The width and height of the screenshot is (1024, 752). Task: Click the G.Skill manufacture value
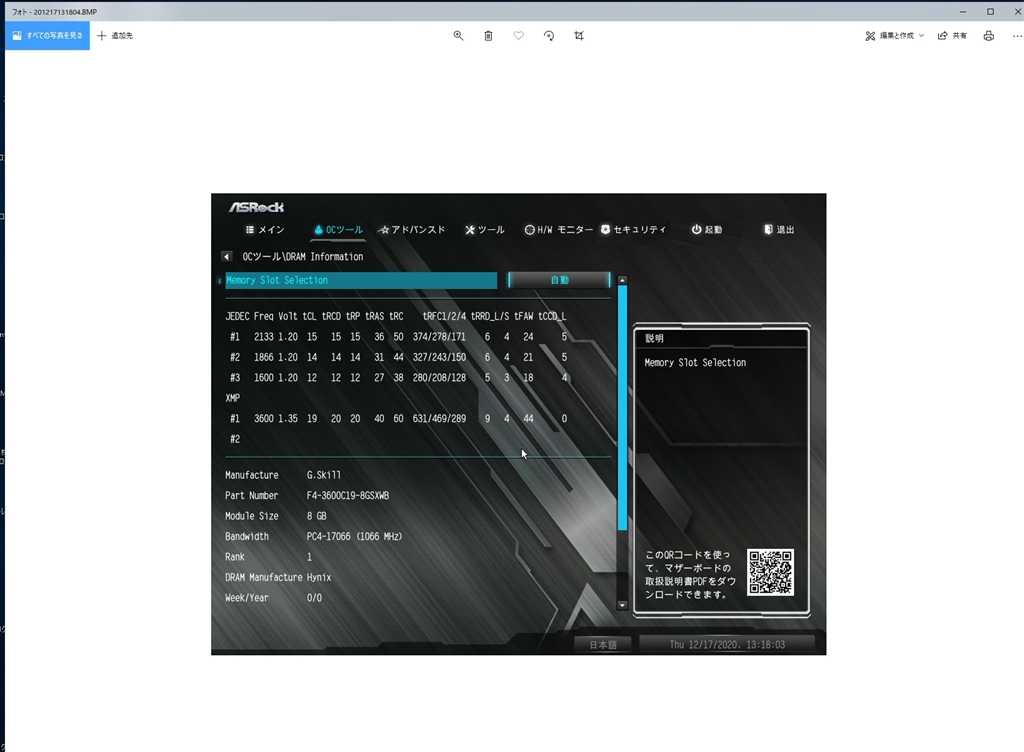(324, 475)
